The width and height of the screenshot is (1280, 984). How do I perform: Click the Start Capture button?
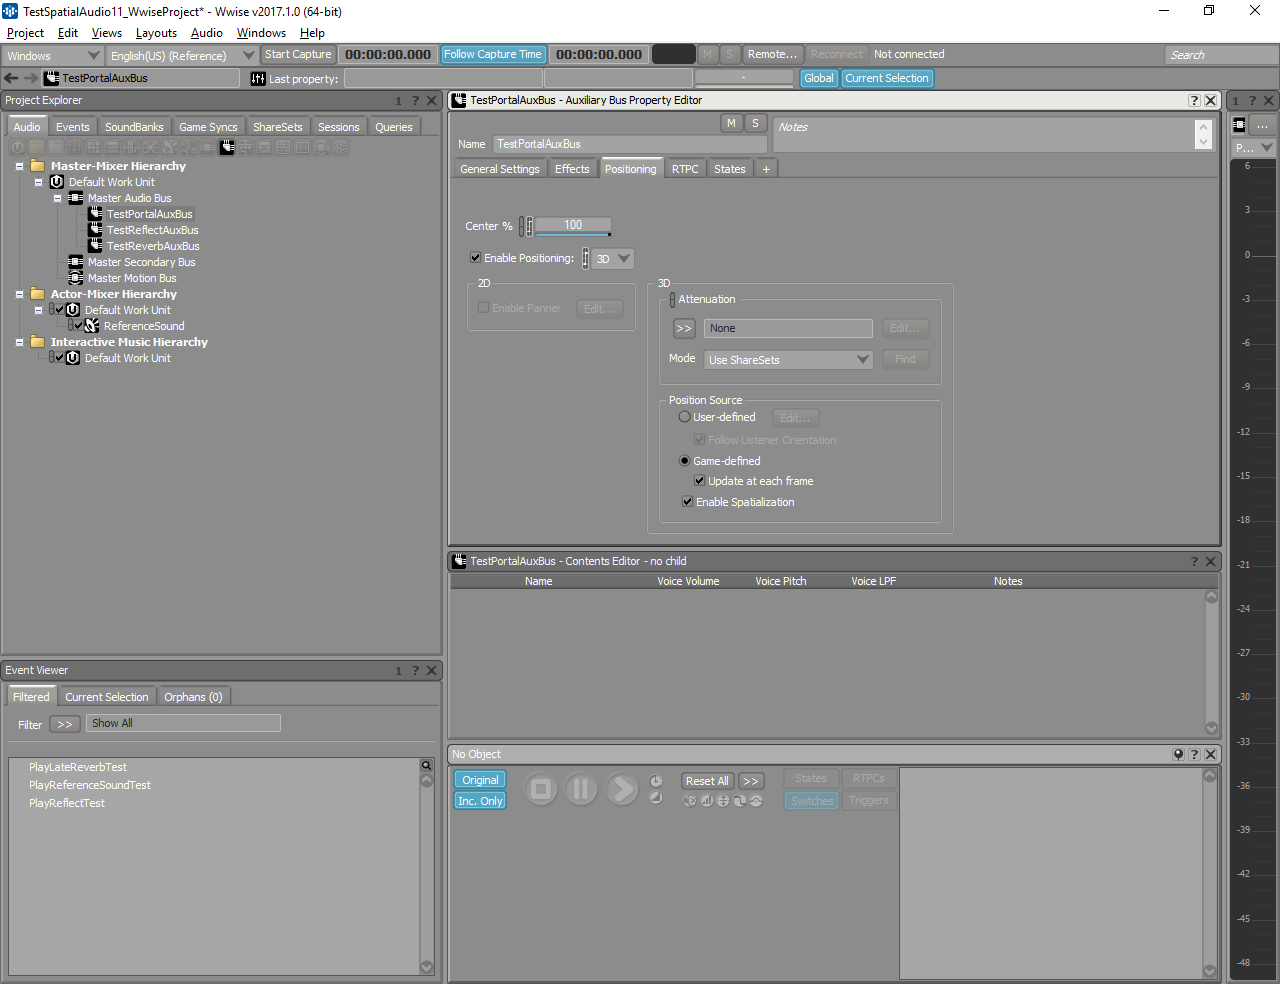pos(298,55)
